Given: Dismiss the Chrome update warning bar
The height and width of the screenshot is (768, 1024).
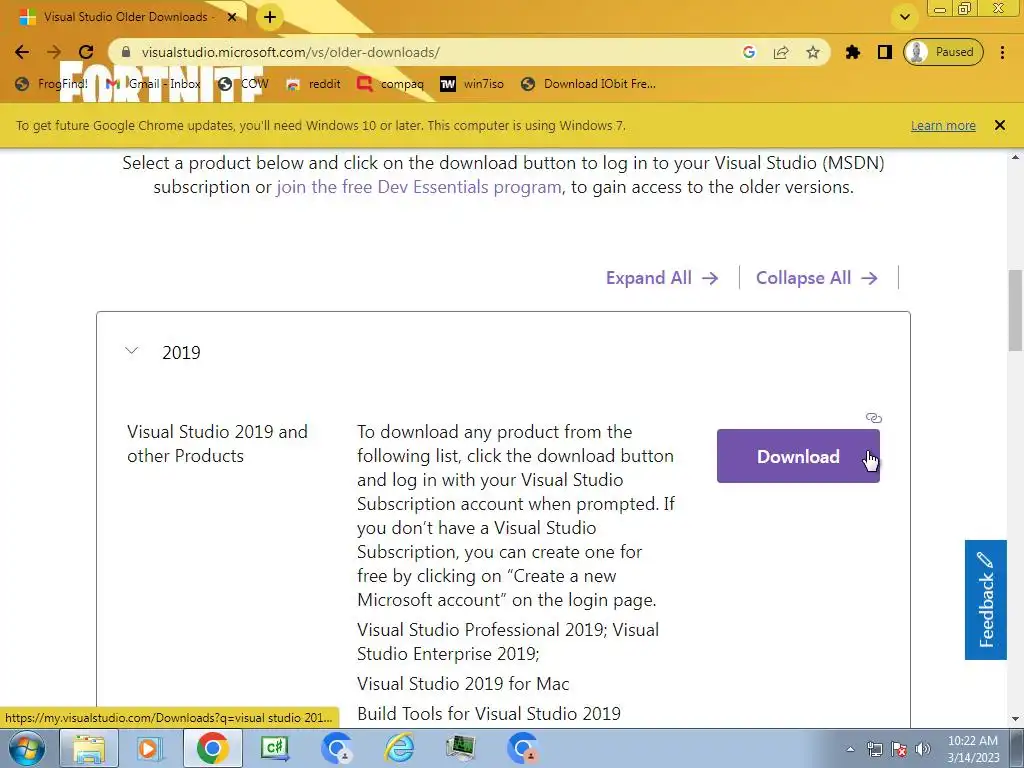Looking at the screenshot, I should pyautogui.click(x=999, y=125).
